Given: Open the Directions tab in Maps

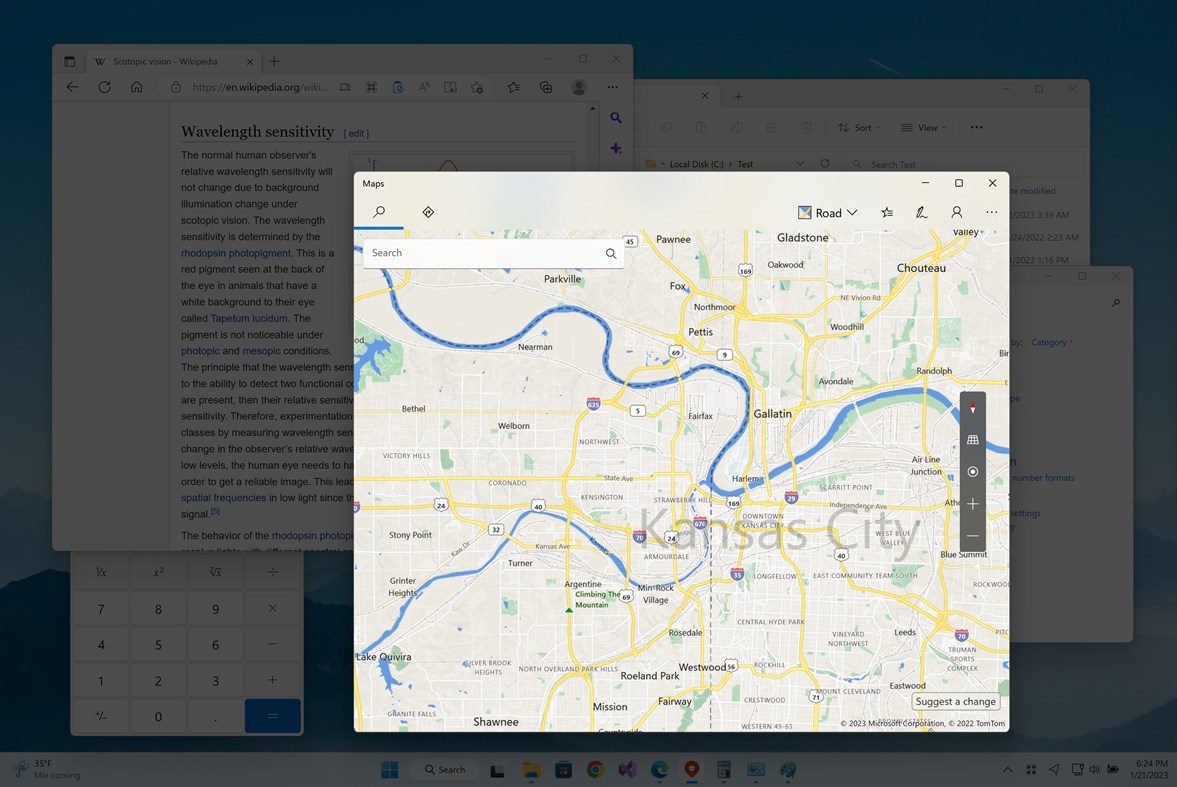Looking at the screenshot, I should click(x=428, y=213).
